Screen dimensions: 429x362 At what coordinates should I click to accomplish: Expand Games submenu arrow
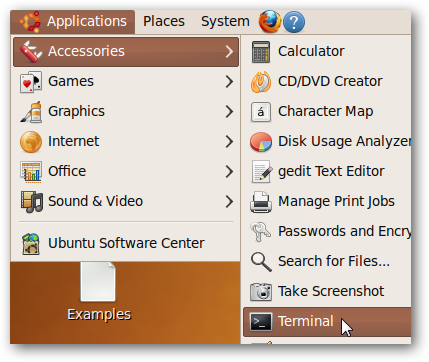pos(229,81)
